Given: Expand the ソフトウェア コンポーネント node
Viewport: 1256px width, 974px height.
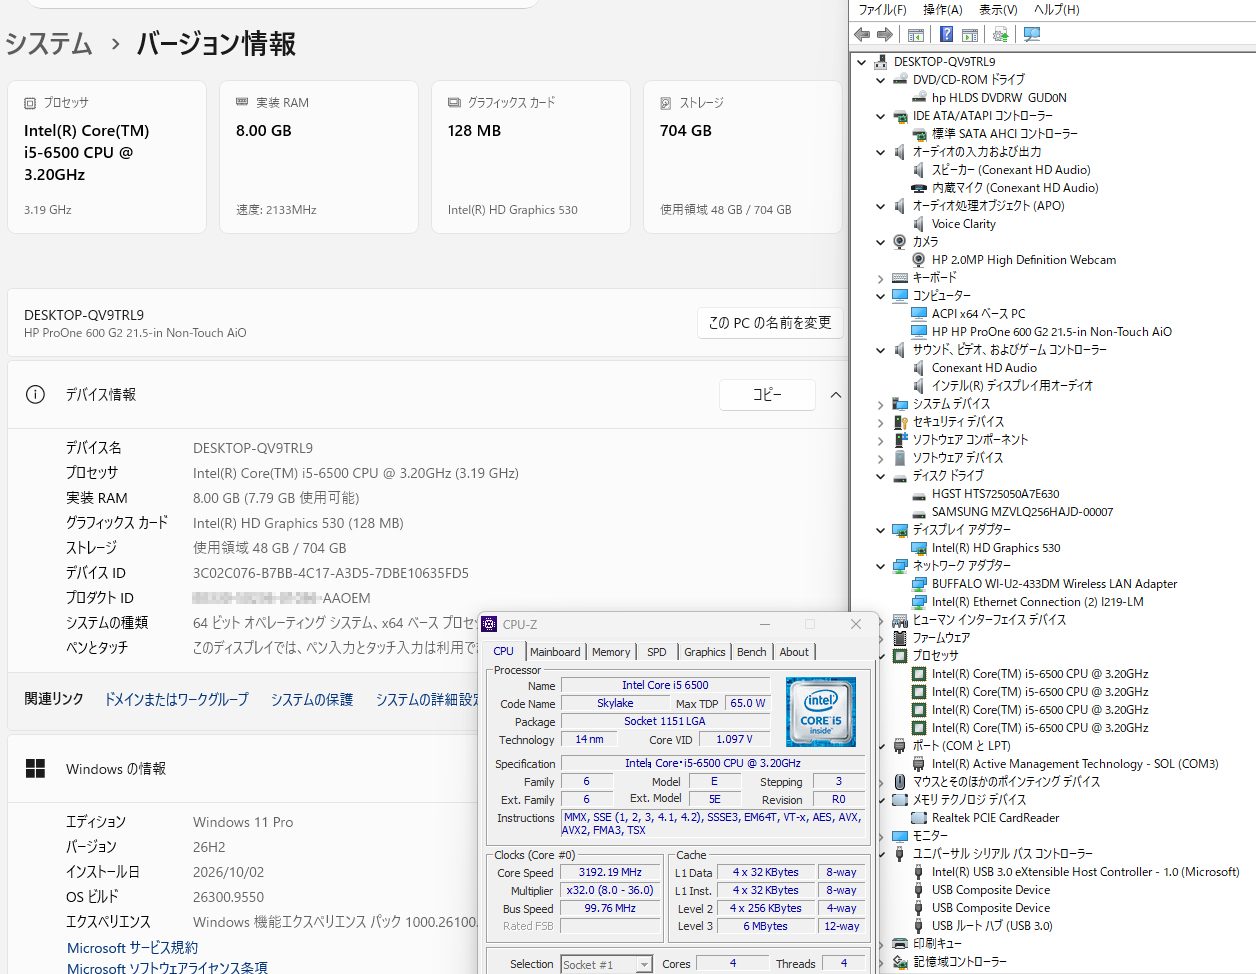Looking at the screenshot, I should click(x=880, y=440).
